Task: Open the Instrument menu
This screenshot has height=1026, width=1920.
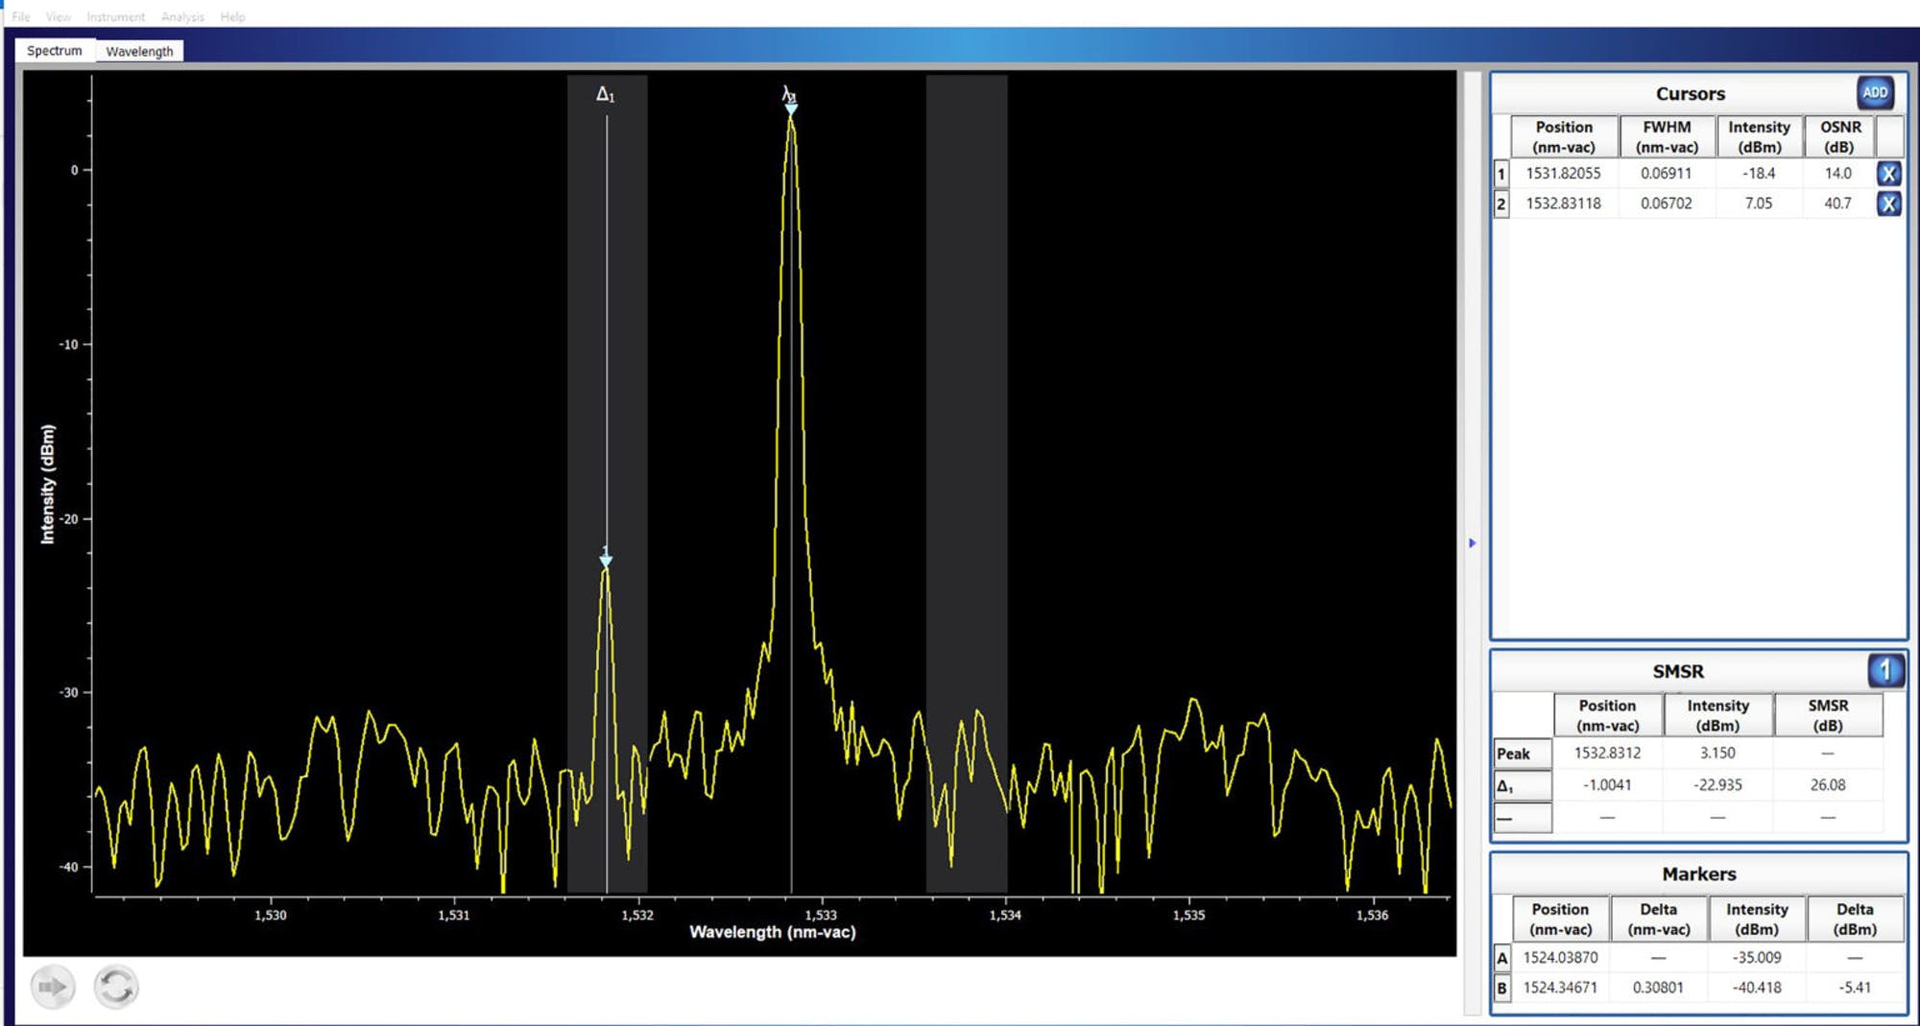Action: [x=115, y=16]
